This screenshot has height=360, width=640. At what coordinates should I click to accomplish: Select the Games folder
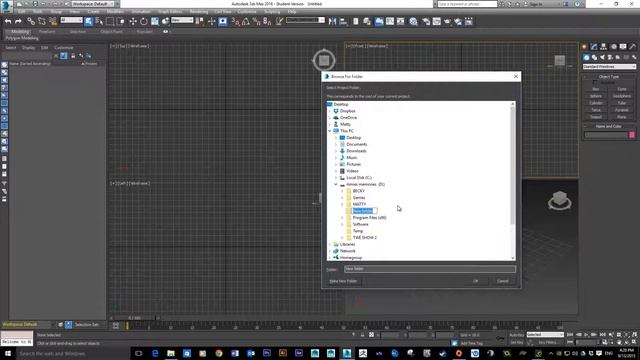(359, 198)
